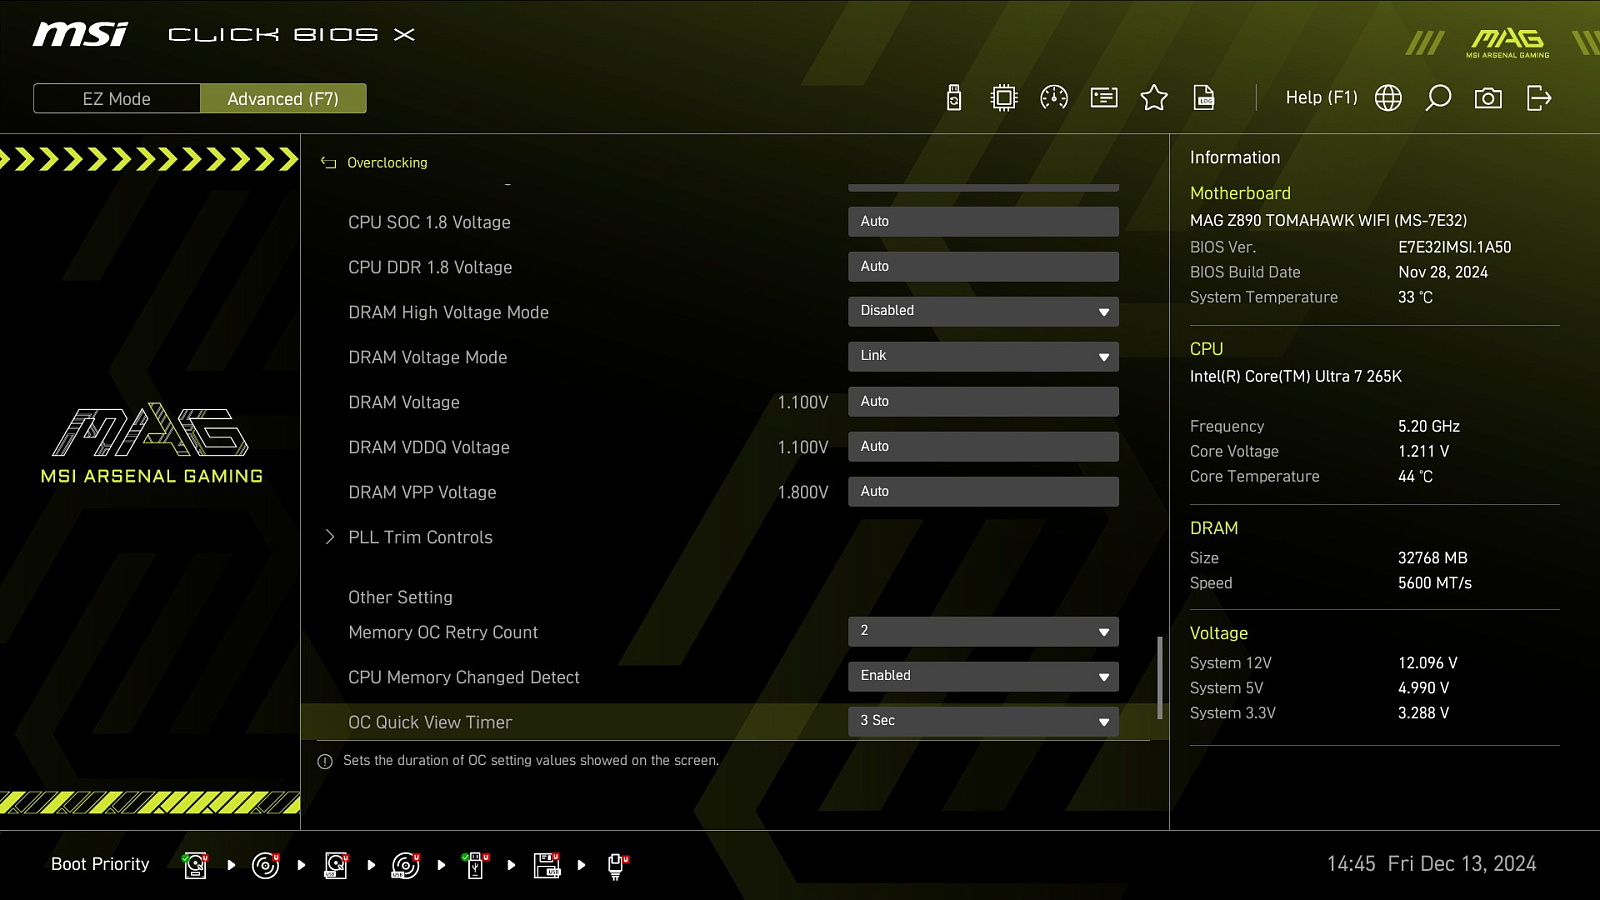This screenshot has width=1600, height=900.
Task: Click the MSI logo at top left
Action: click(x=81, y=35)
